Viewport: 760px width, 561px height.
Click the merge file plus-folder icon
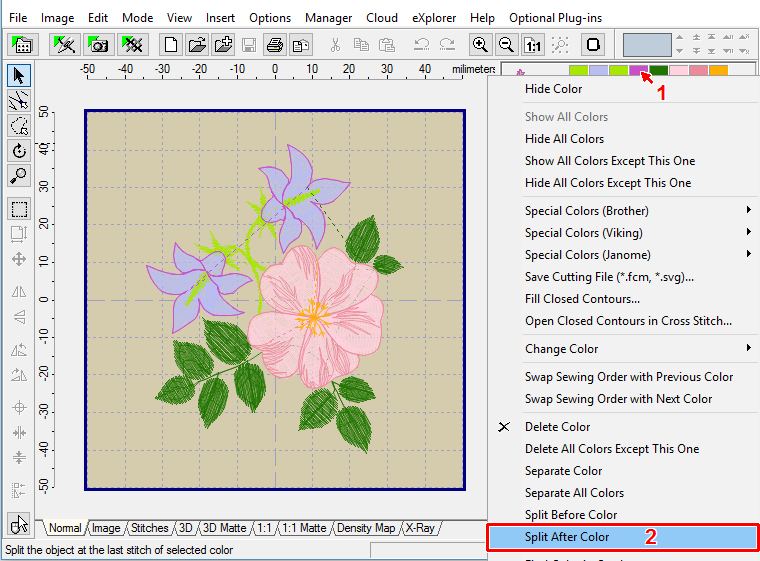pyautogui.click(x=223, y=45)
